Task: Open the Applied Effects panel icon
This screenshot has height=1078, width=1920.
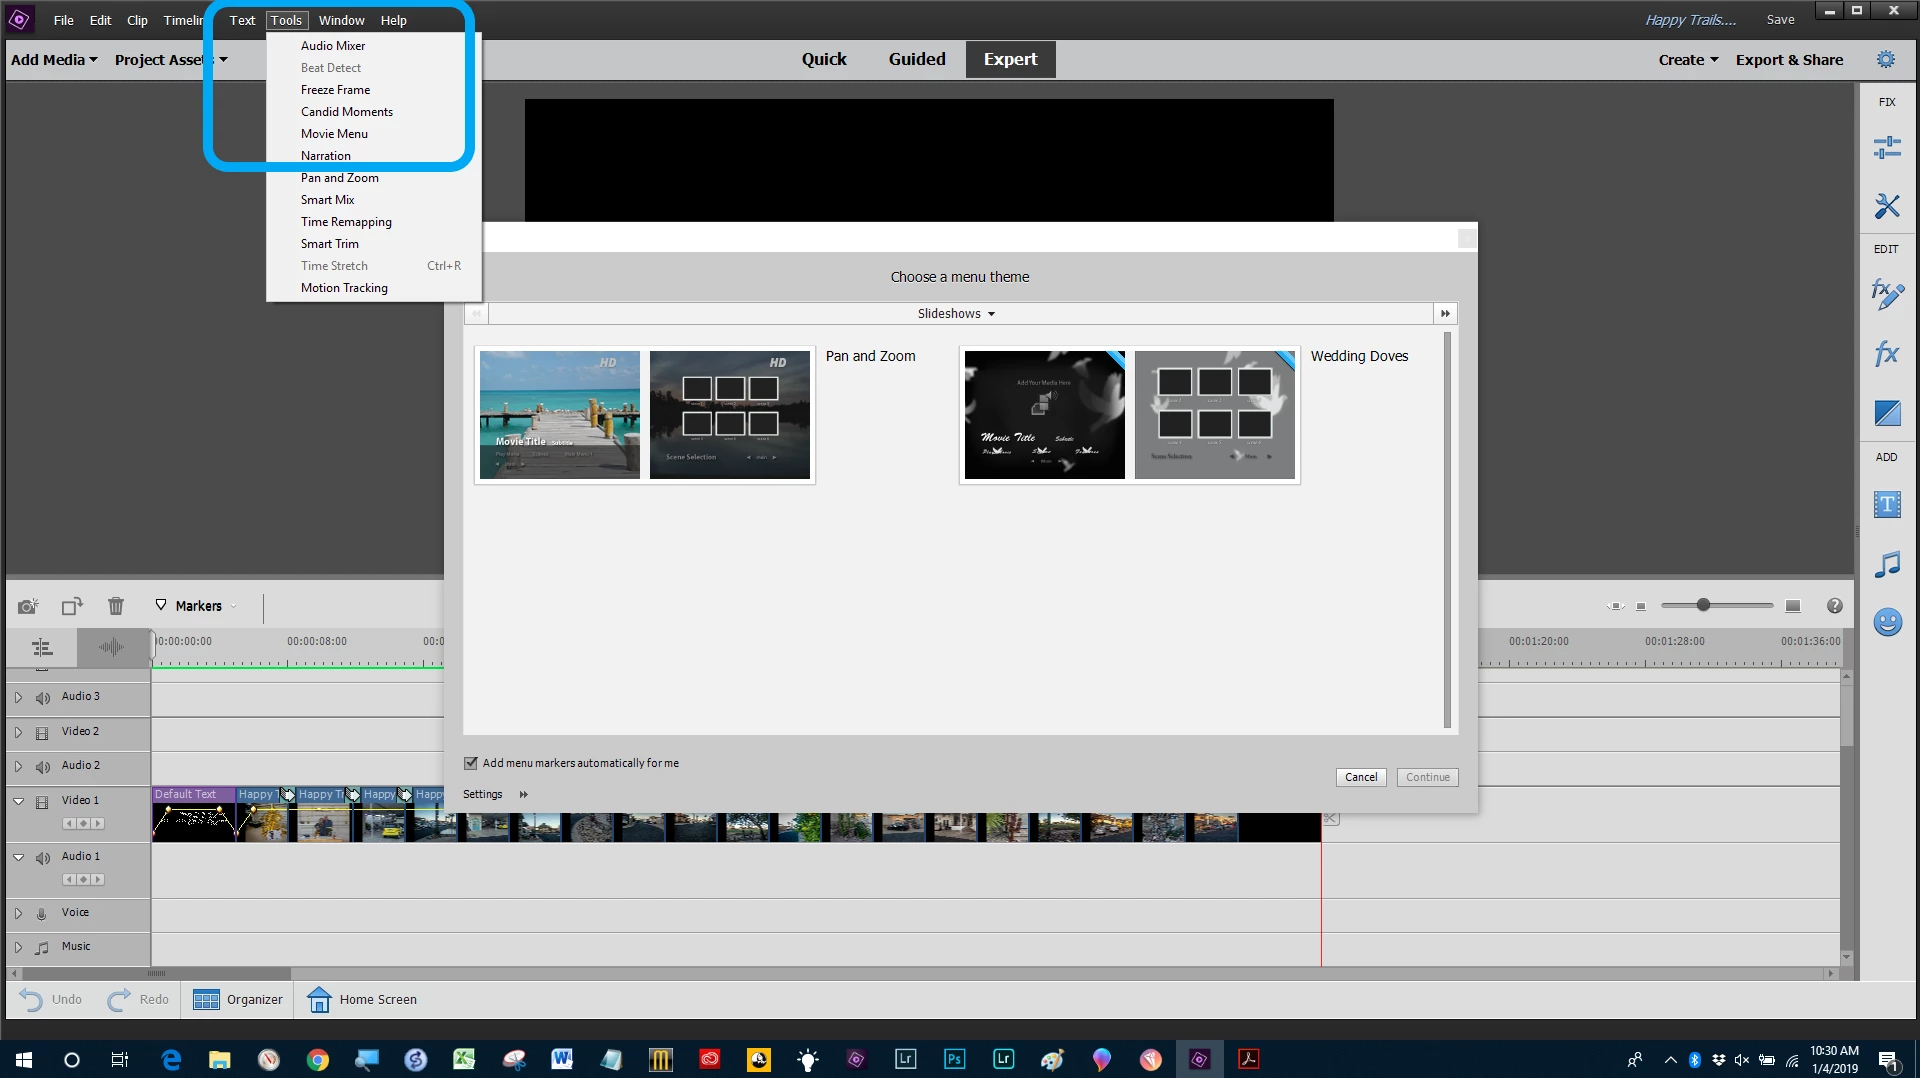Action: [1887, 294]
